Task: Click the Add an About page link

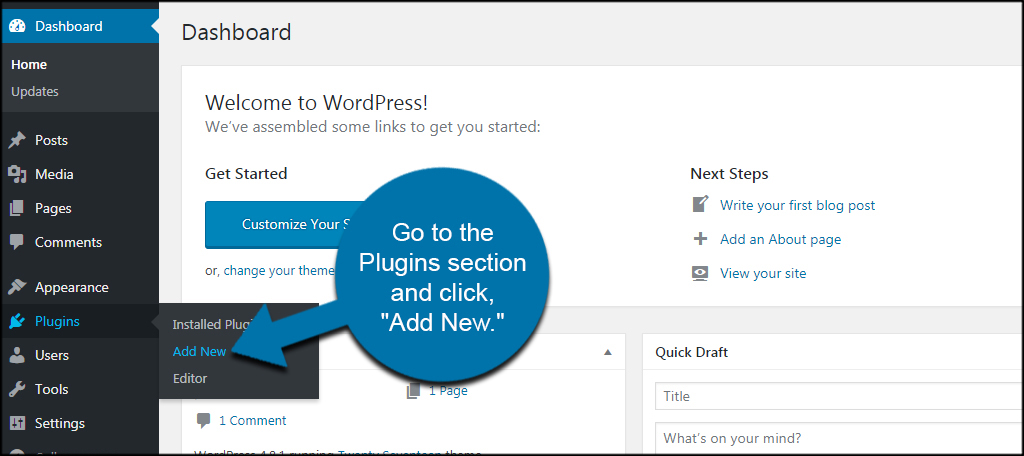Action: tap(780, 239)
